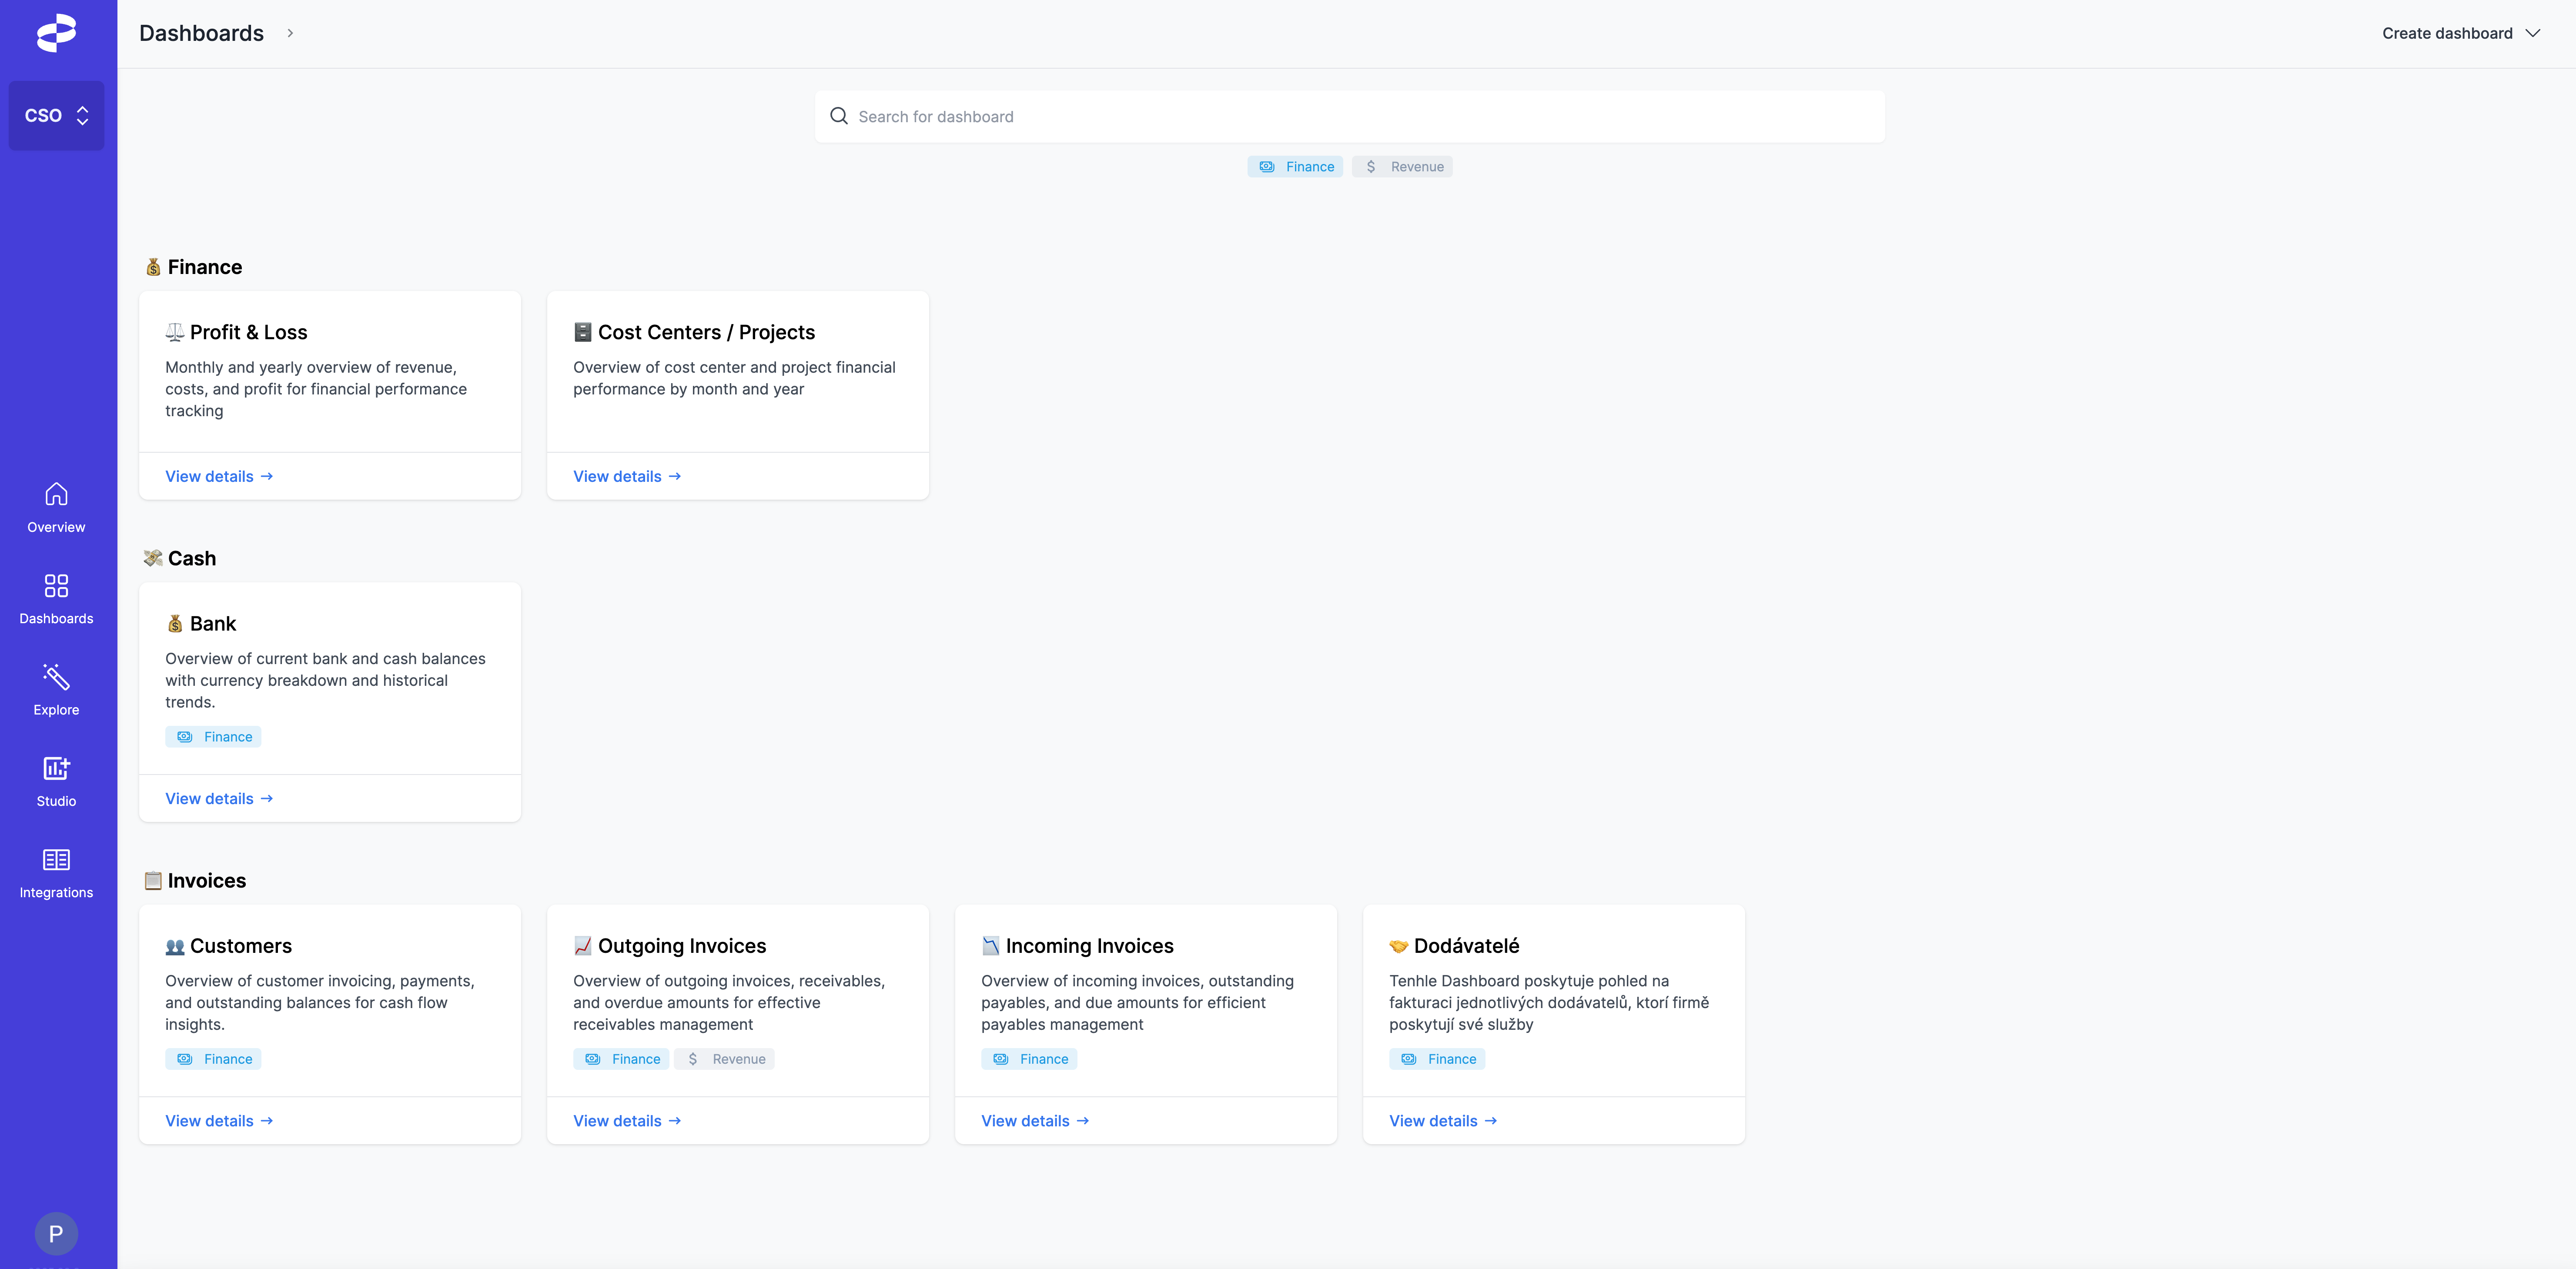Click the app logo at top-left

[56, 33]
